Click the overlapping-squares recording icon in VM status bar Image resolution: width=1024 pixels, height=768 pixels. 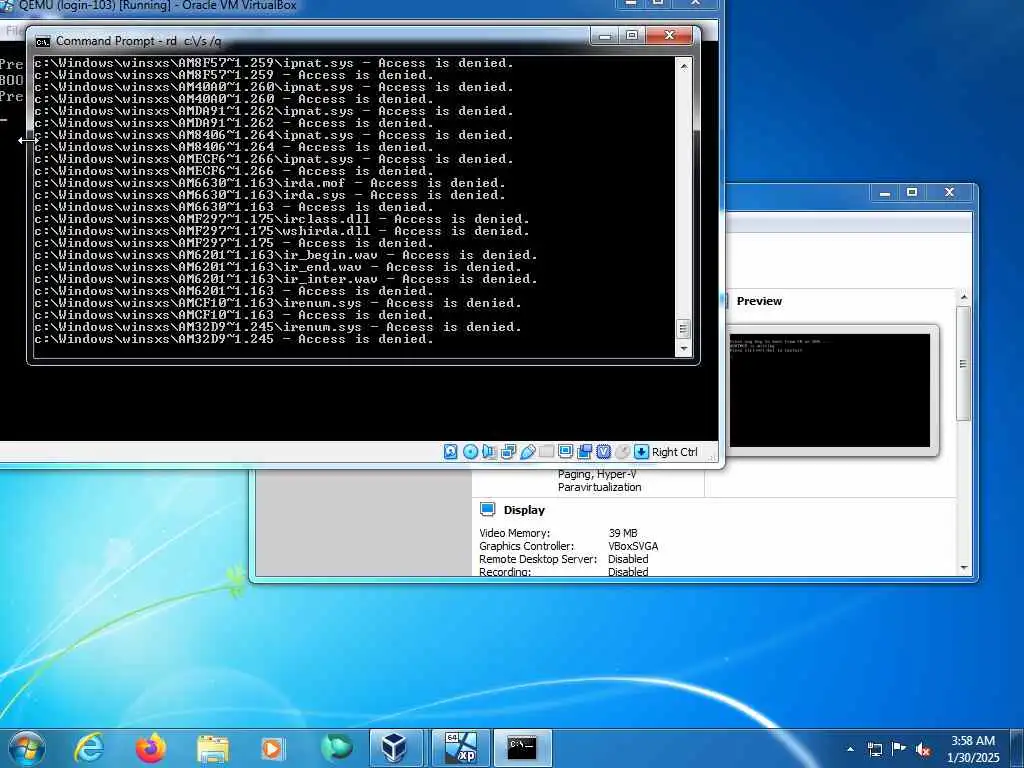pyautogui.click(x=584, y=452)
